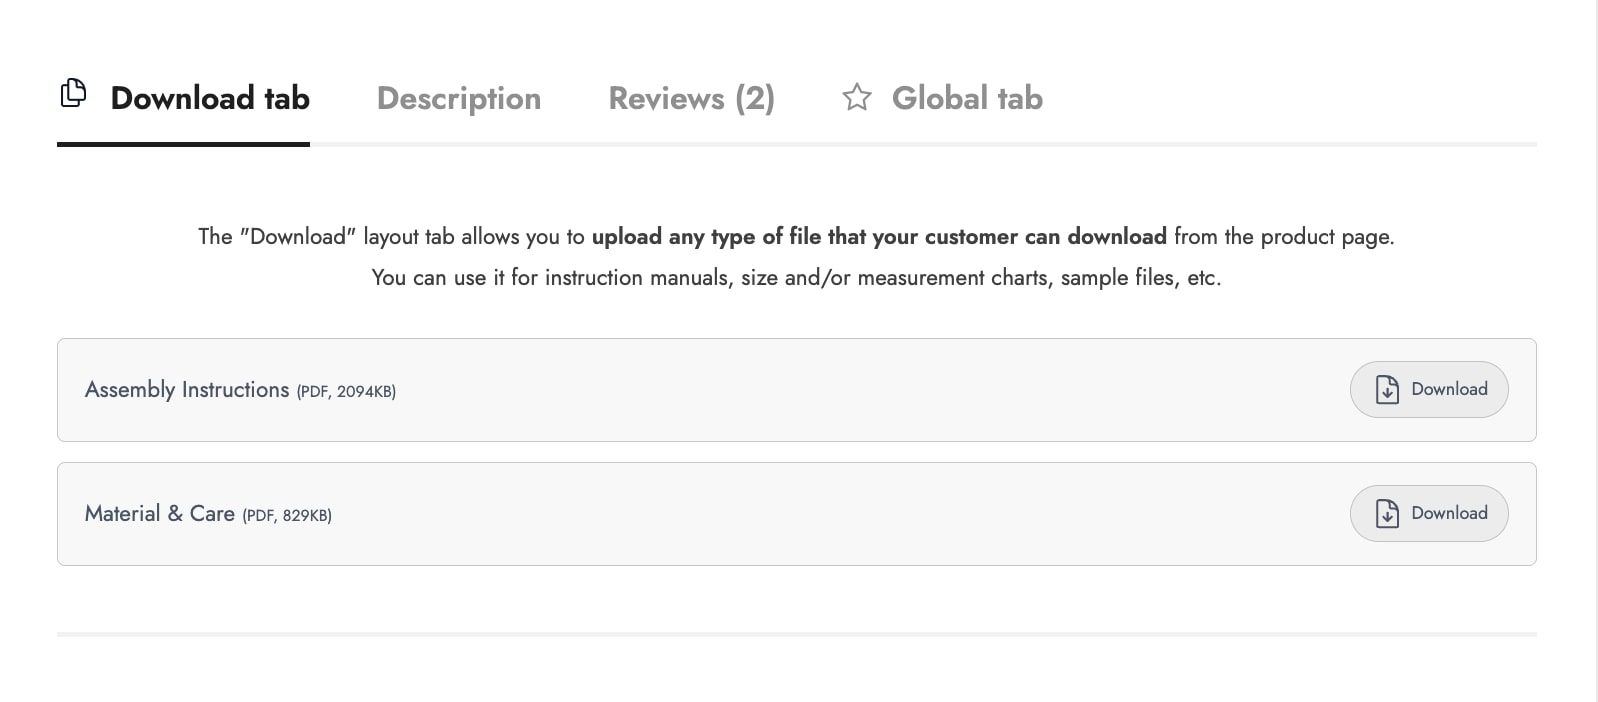Click the star icon beside Global tab

coord(856,98)
